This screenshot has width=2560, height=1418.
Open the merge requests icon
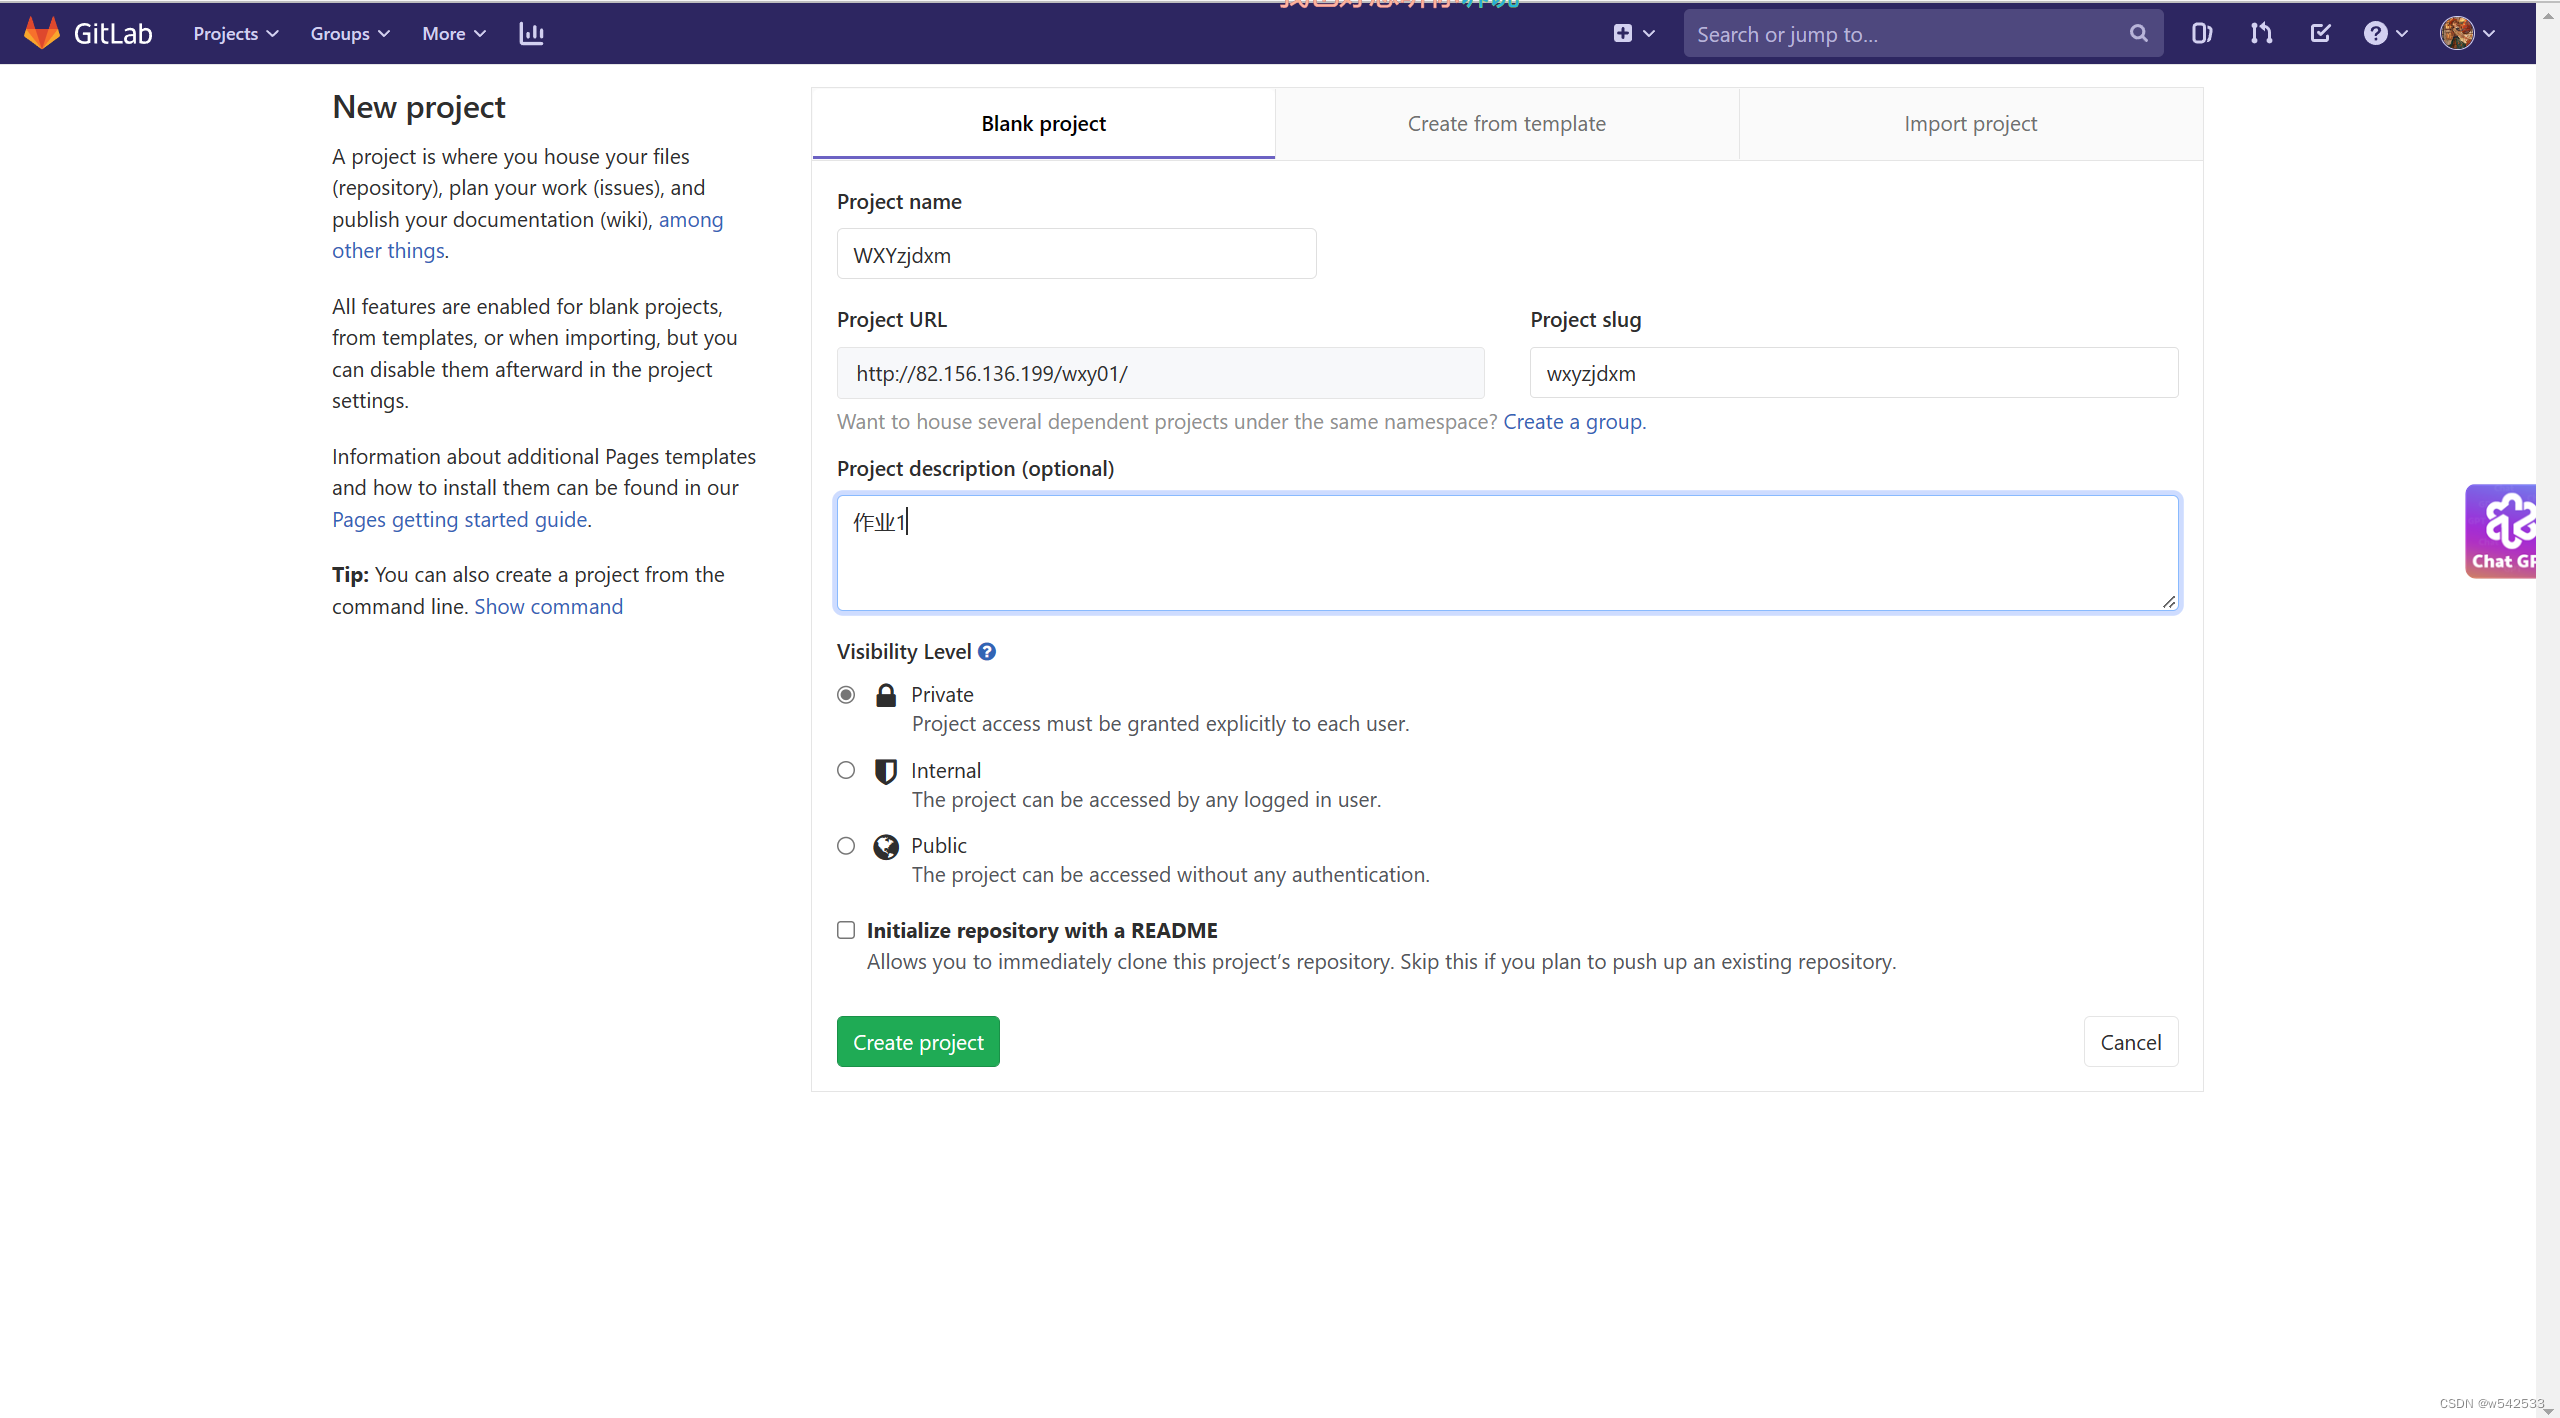2260,33
